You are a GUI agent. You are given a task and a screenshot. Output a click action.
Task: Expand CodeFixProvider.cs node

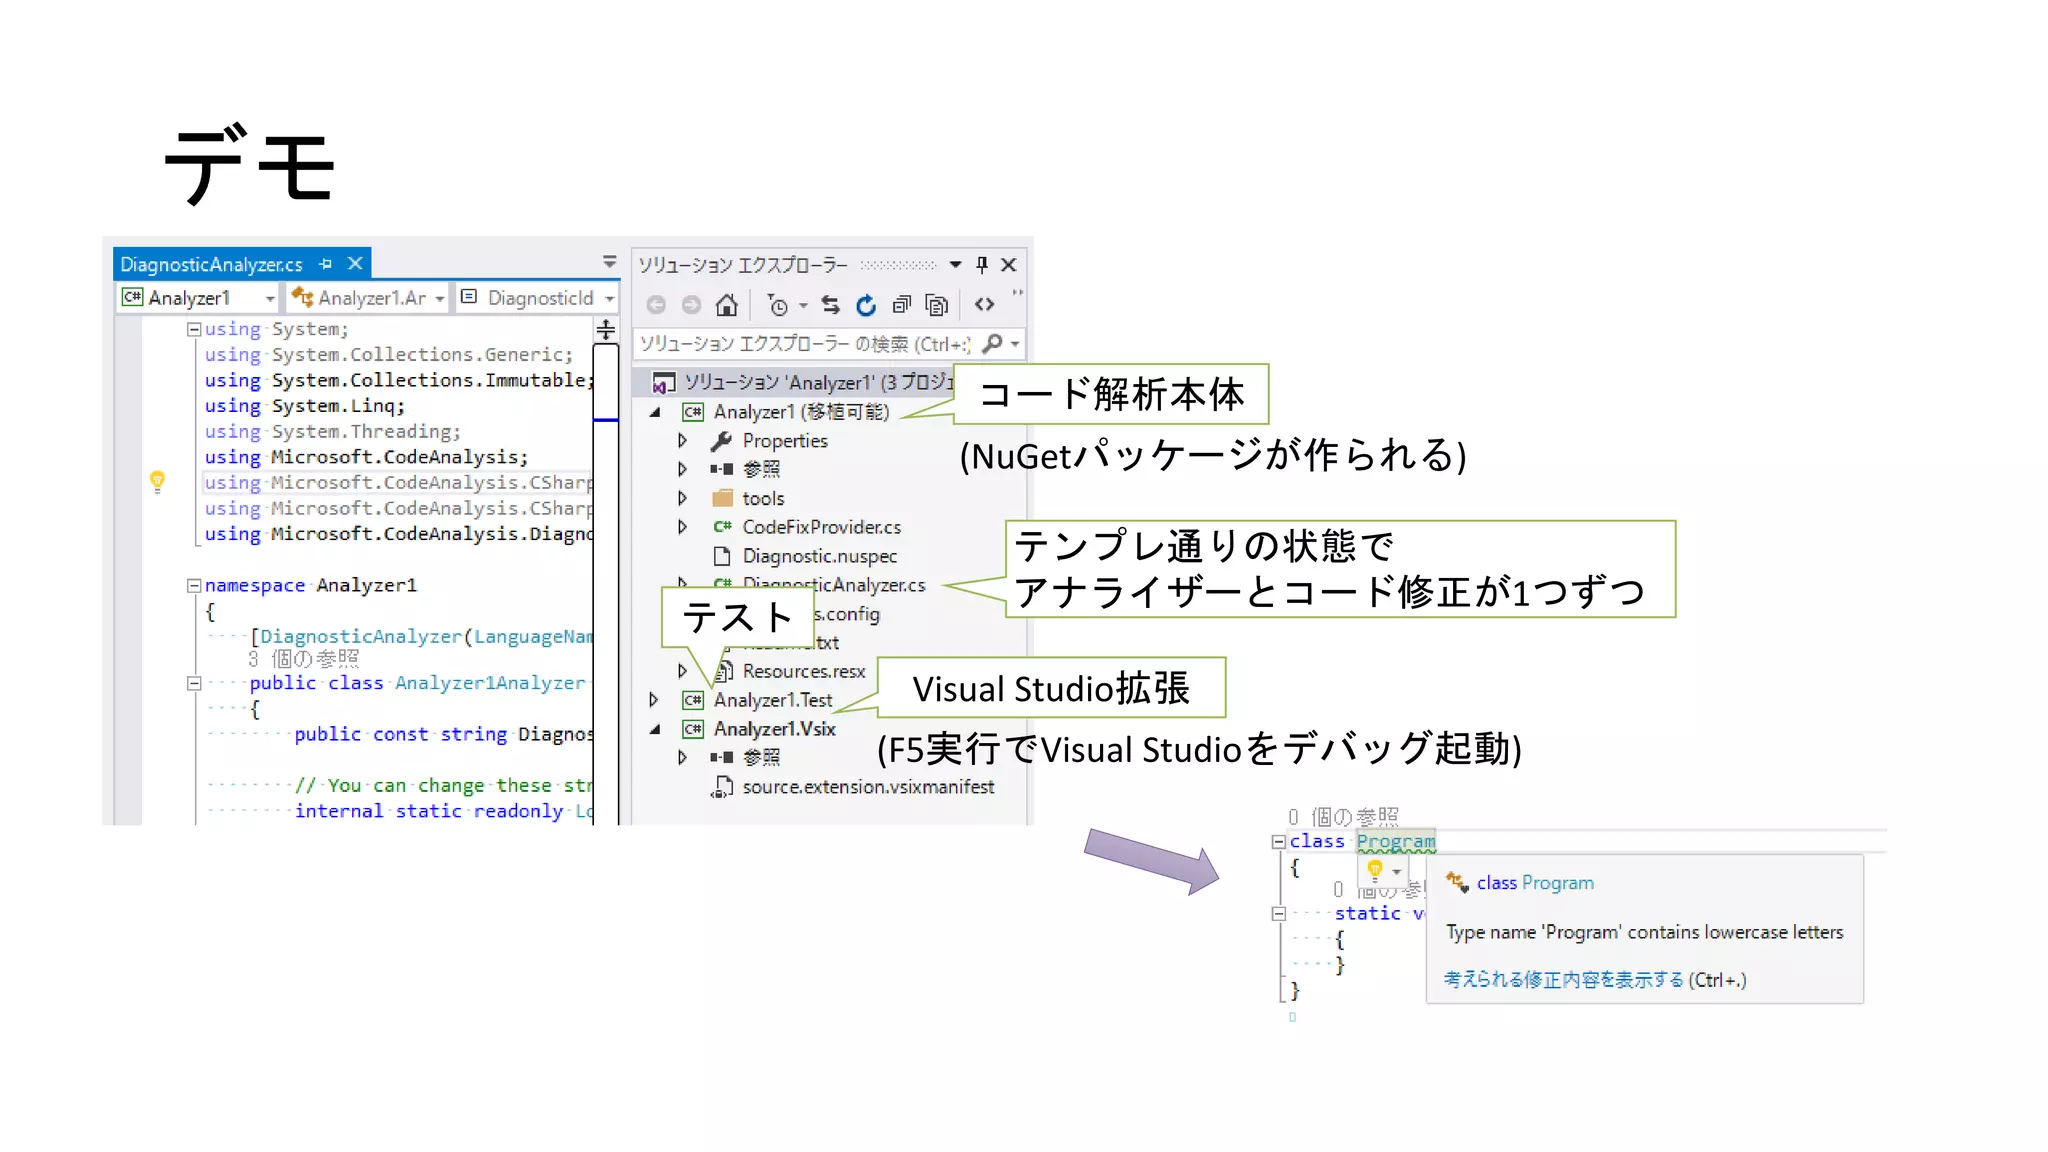[x=682, y=527]
